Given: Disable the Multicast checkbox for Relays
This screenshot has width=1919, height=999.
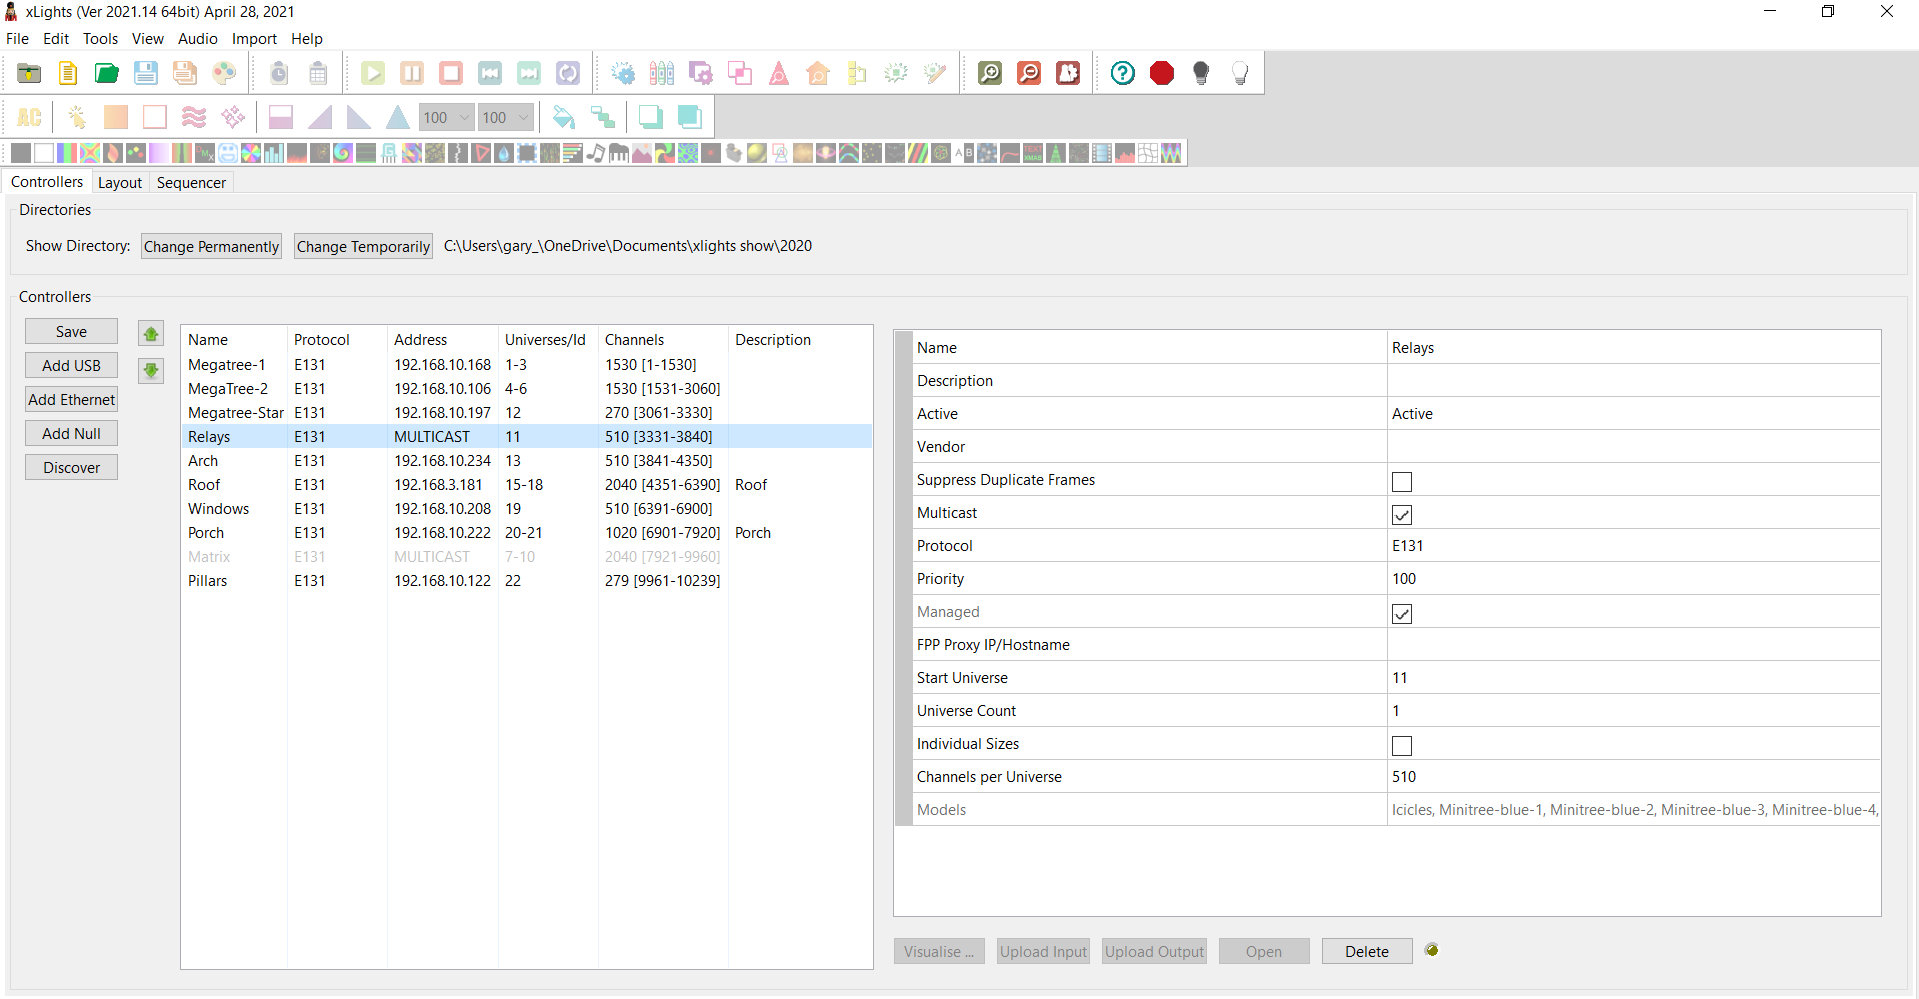Looking at the screenshot, I should [x=1402, y=514].
